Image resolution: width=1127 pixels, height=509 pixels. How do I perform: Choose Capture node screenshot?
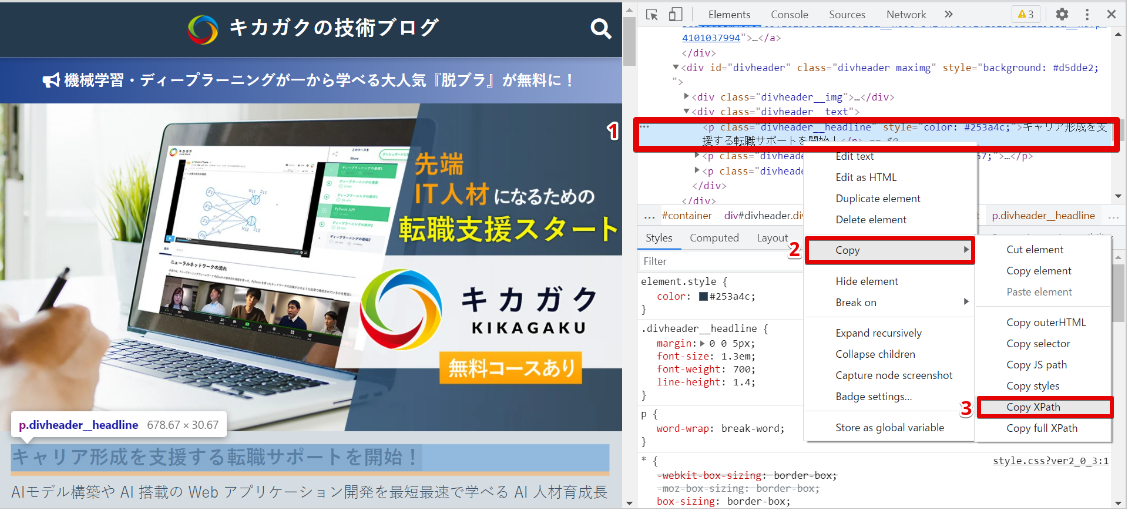[891, 375]
